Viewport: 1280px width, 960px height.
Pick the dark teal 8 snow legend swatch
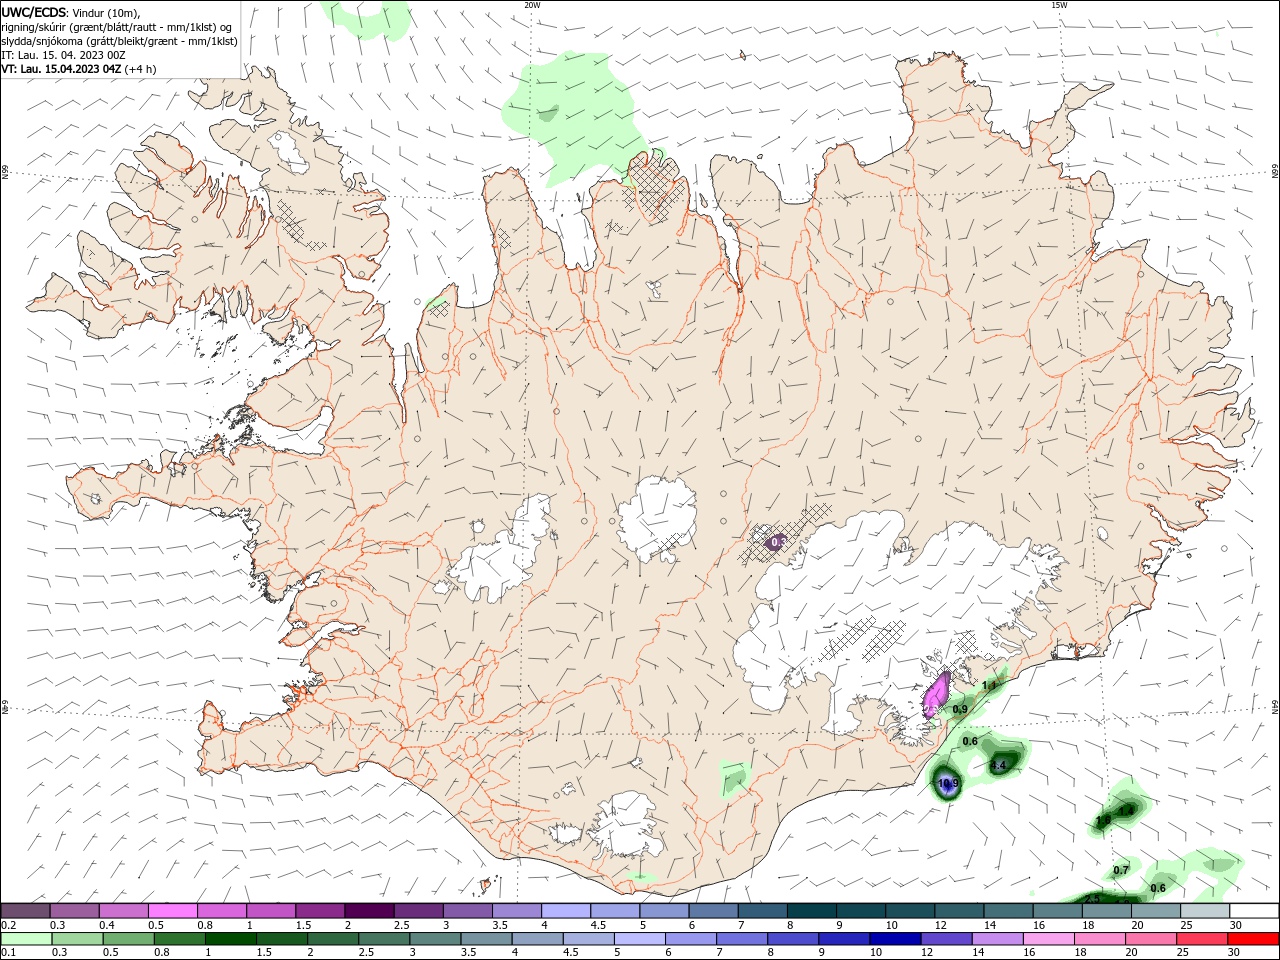tap(811, 910)
